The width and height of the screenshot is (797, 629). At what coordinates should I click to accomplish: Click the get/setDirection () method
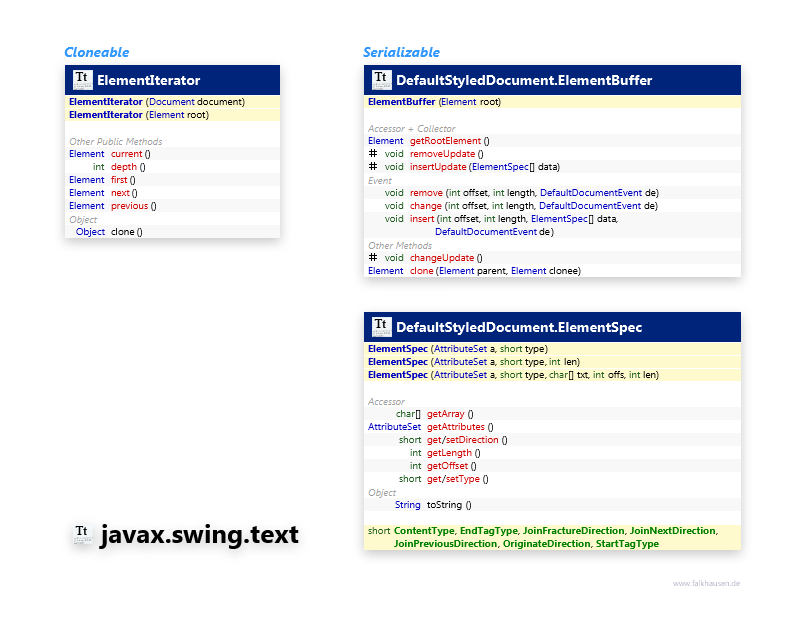467,440
